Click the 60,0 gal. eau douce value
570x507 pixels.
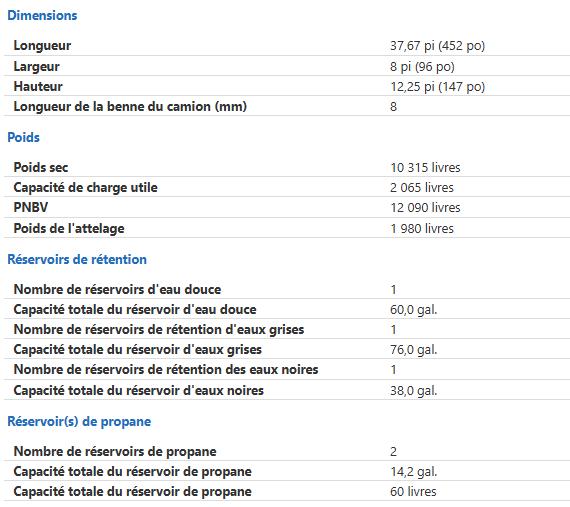pos(413,310)
